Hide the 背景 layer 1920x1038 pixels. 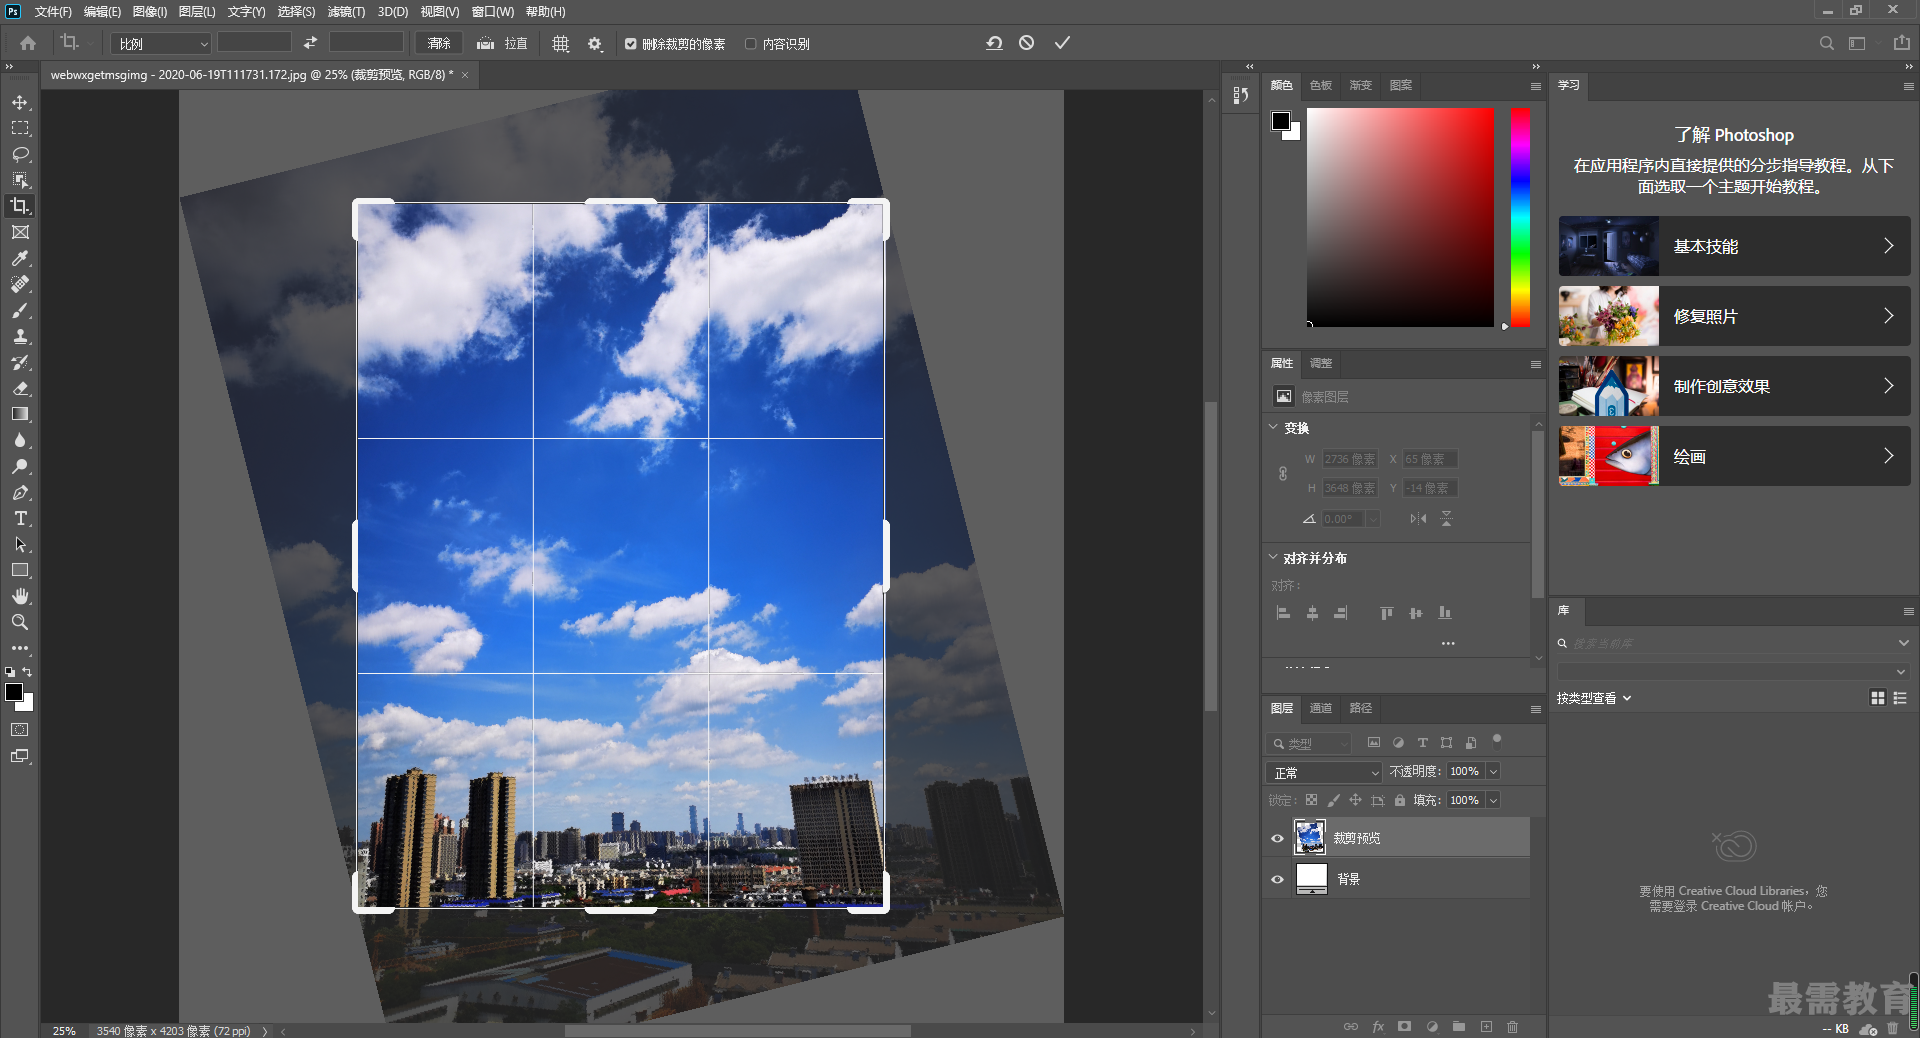pos(1277,879)
